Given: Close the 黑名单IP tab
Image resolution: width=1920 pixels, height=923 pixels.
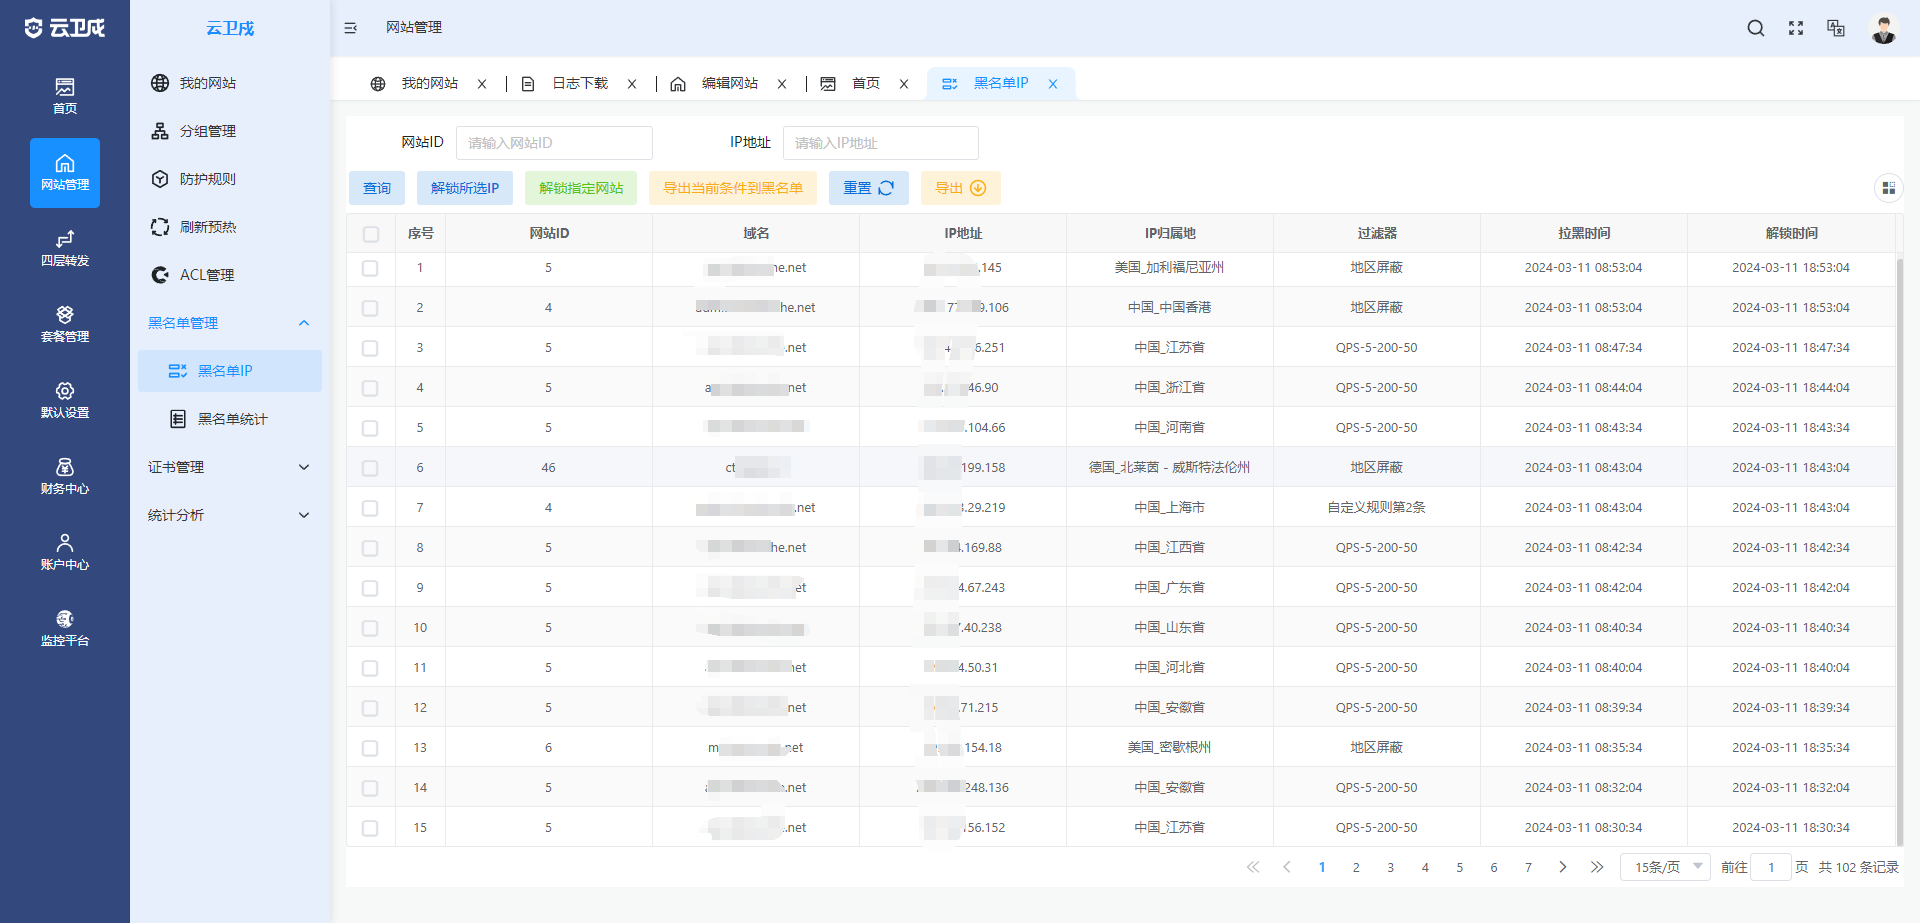Looking at the screenshot, I should (x=1053, y=84).
